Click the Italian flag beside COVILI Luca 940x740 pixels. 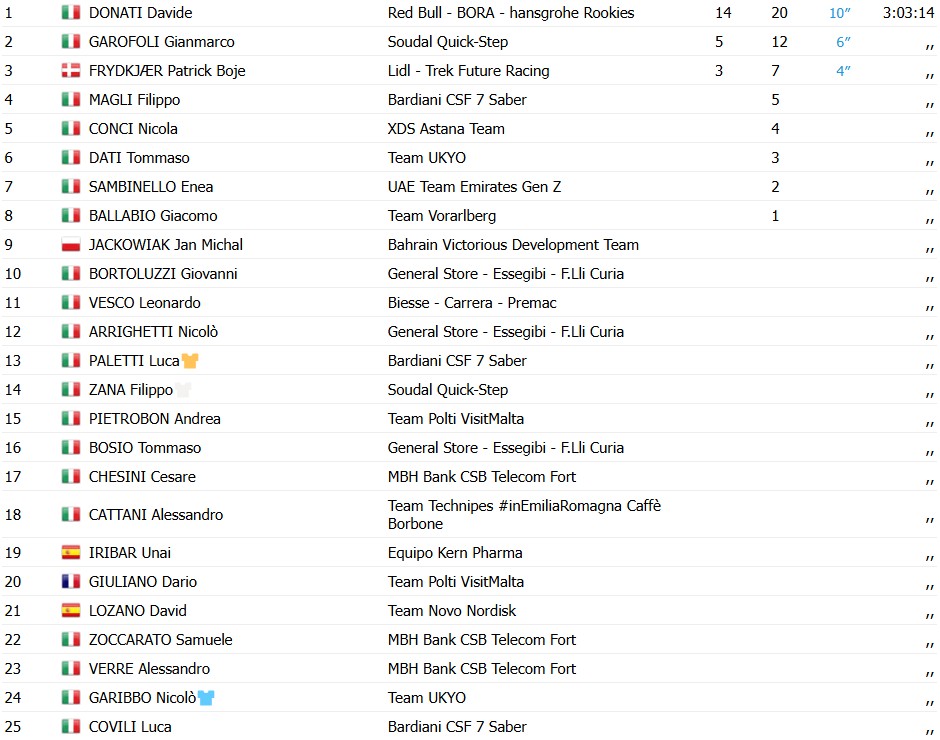pos(71,726)
